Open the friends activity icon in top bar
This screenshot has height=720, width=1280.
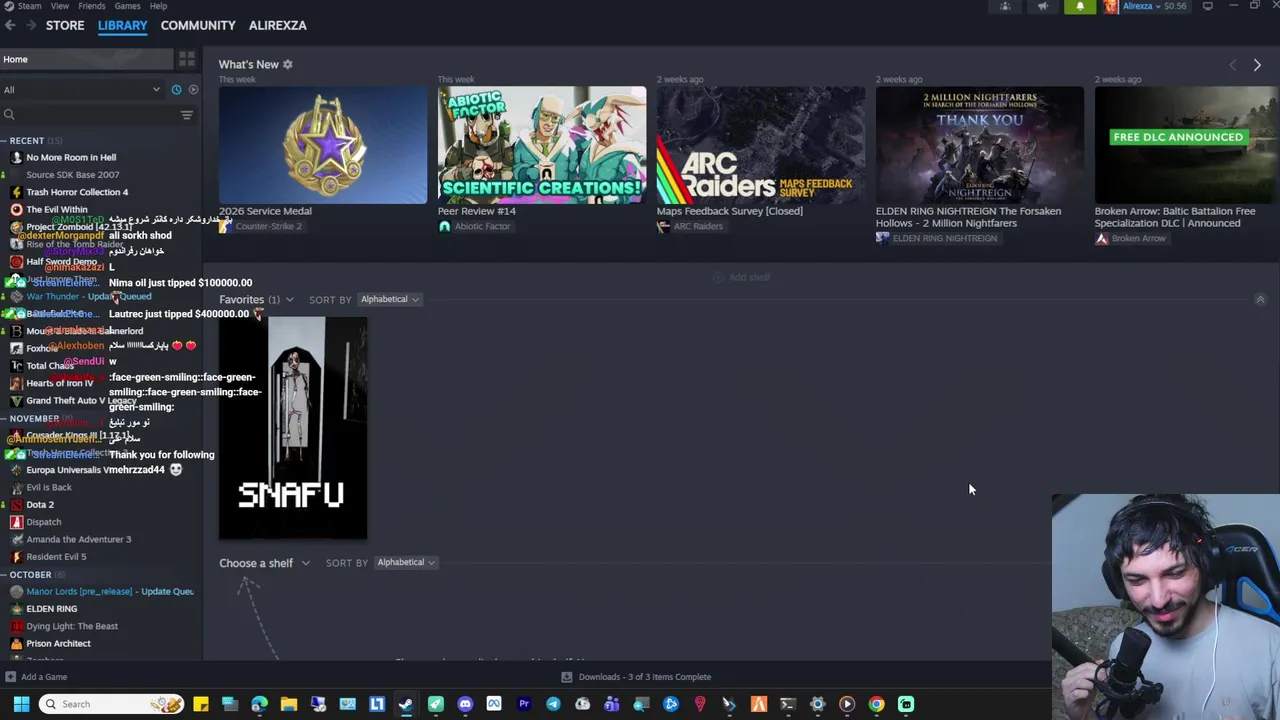click(1005, 6)
